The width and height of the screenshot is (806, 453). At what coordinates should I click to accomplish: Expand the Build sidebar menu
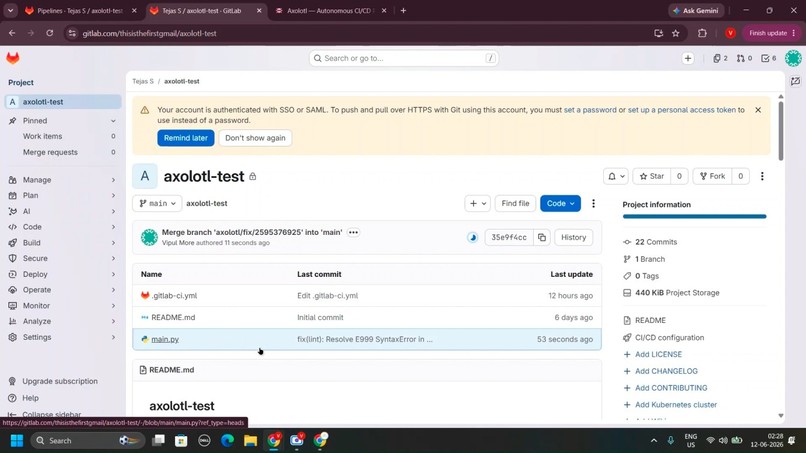click(x=63, y=243)
